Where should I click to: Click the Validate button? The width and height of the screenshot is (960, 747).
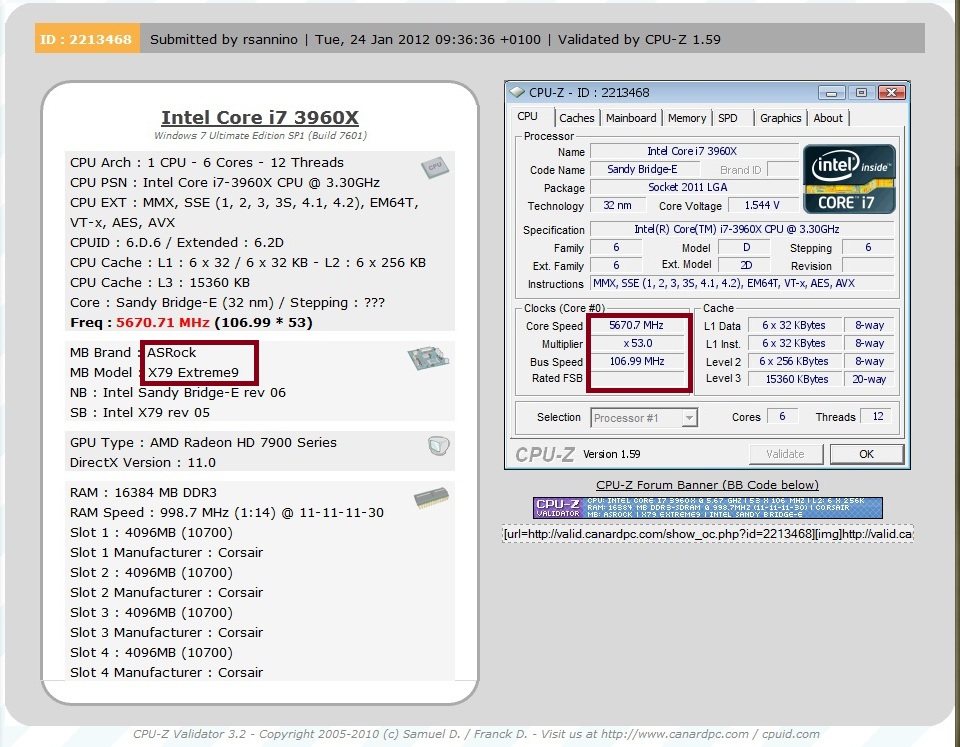786,454
